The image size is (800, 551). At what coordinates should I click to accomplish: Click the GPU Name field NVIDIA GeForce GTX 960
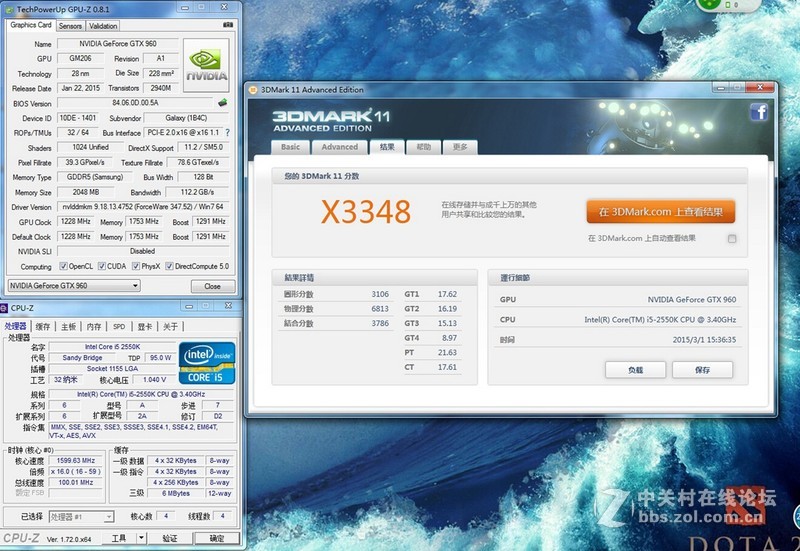(x=118, y=44)
